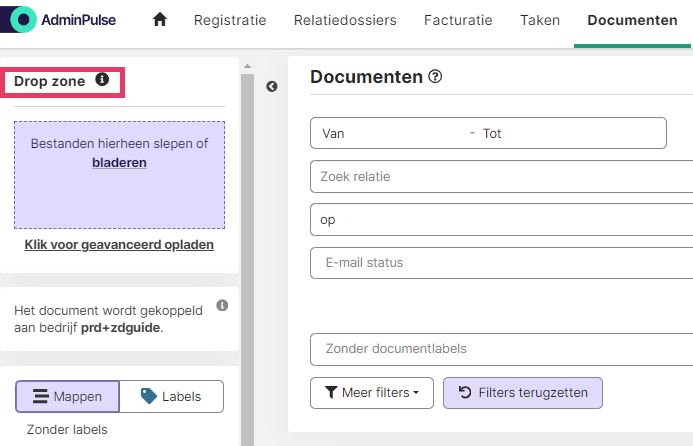The width and height of the screenshot is (693, 446).
Task: Open the Facturatie menu
Action: click(458, 20)
